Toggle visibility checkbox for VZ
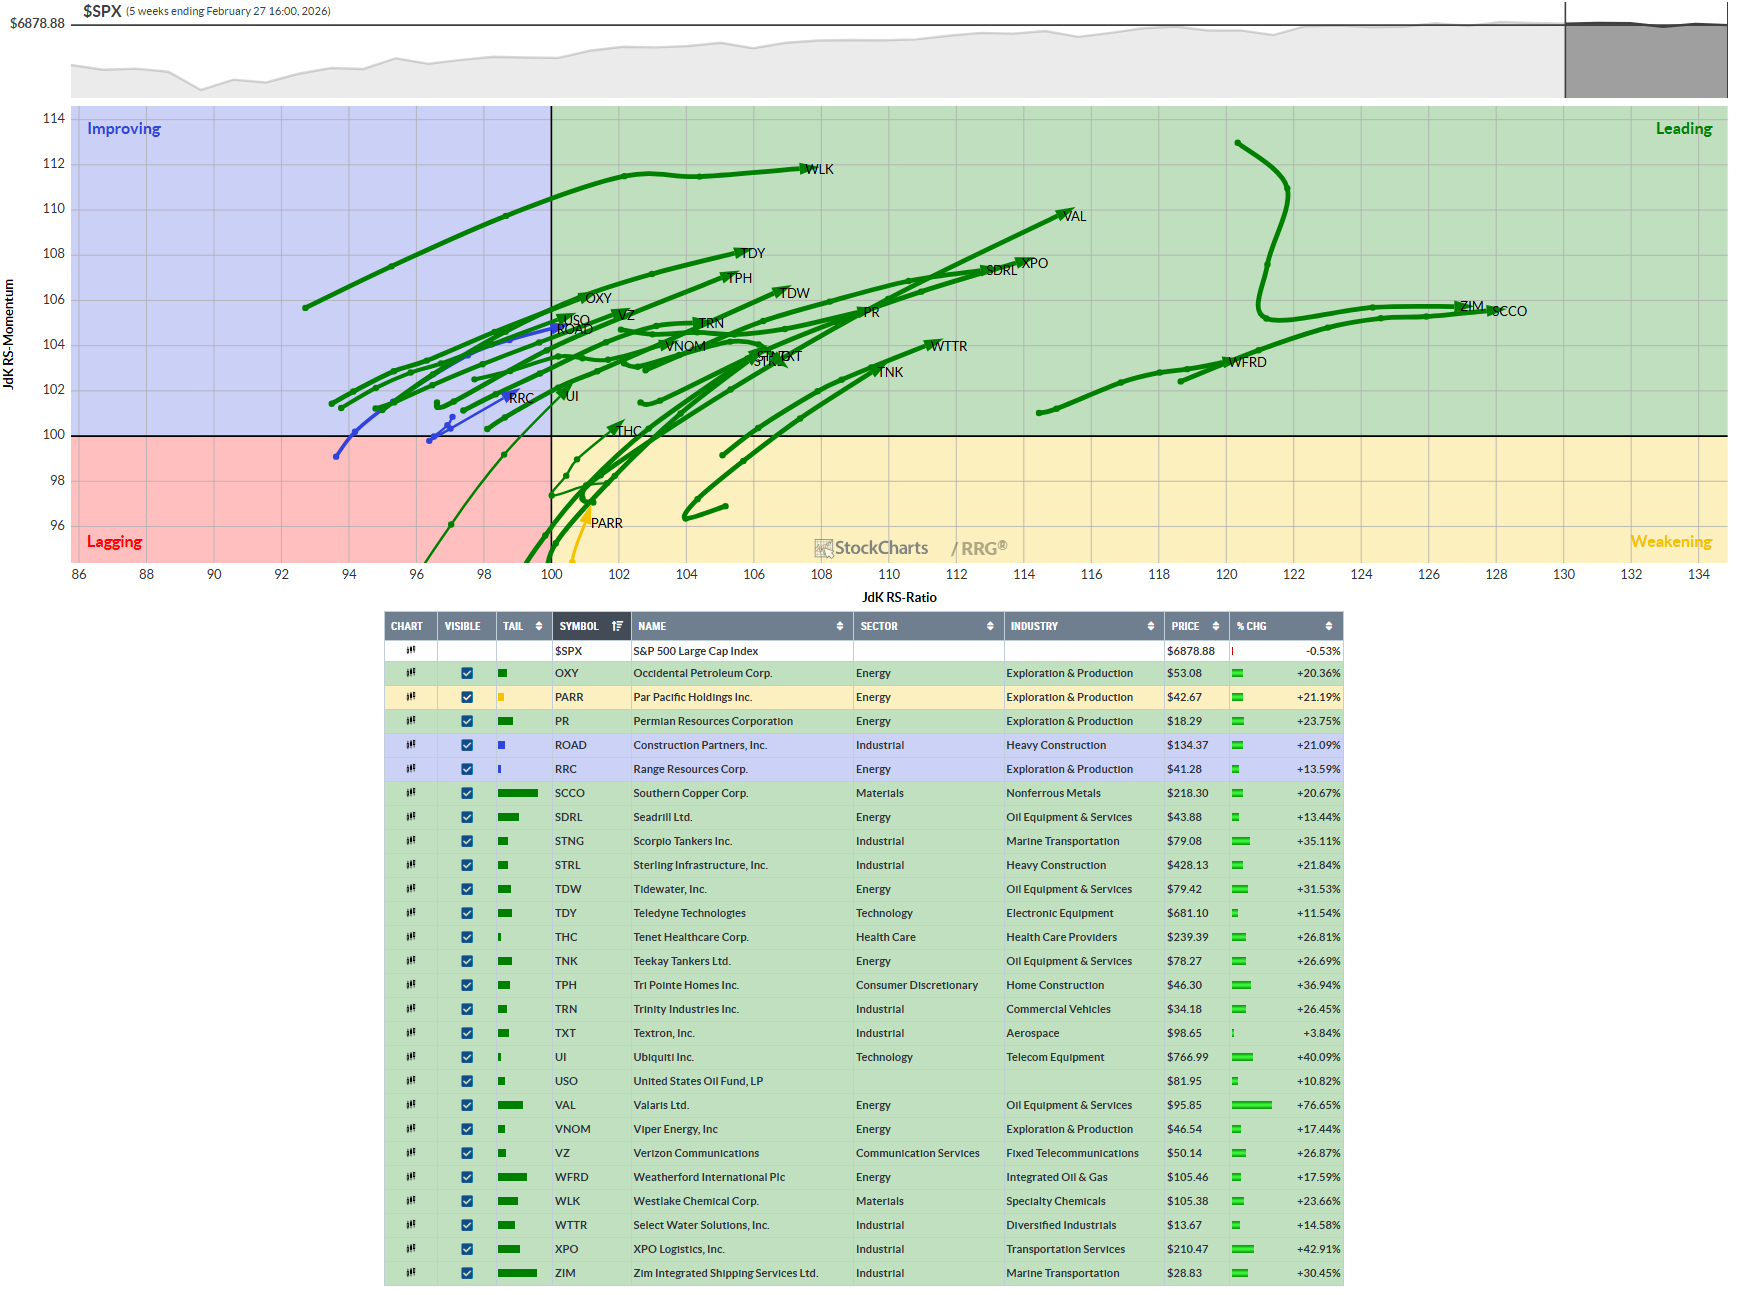The image size is (1742, 1295). click(467, 1153)
